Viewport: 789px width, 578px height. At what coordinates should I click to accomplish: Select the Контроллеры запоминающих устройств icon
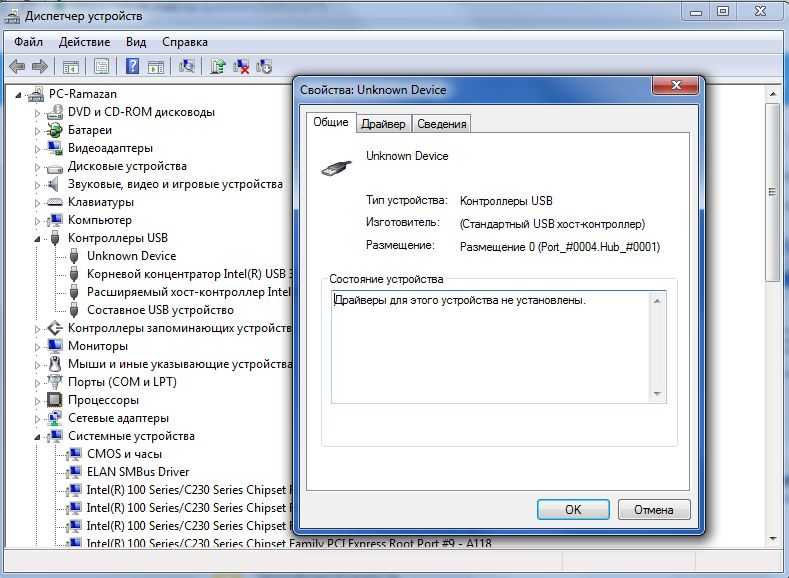tap(54, 328)
